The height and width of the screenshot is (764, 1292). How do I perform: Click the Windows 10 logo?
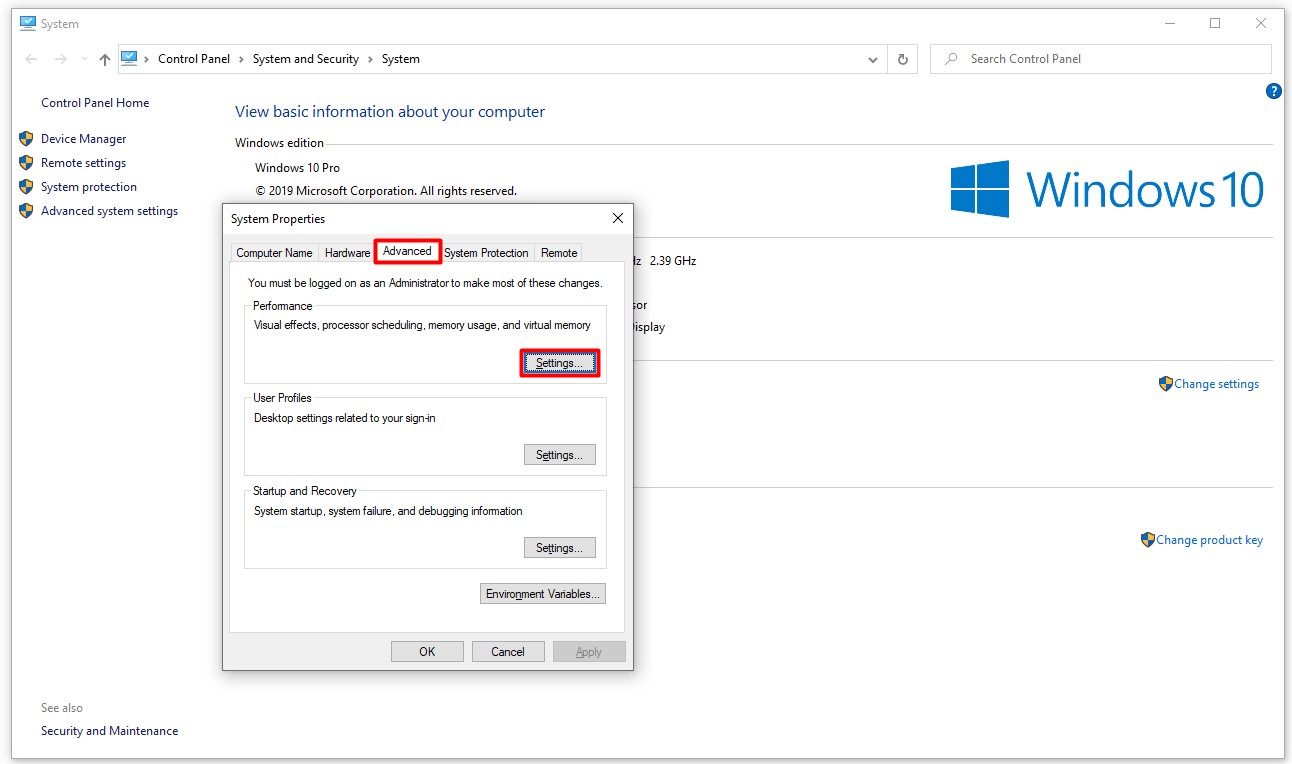(1107, 189)
